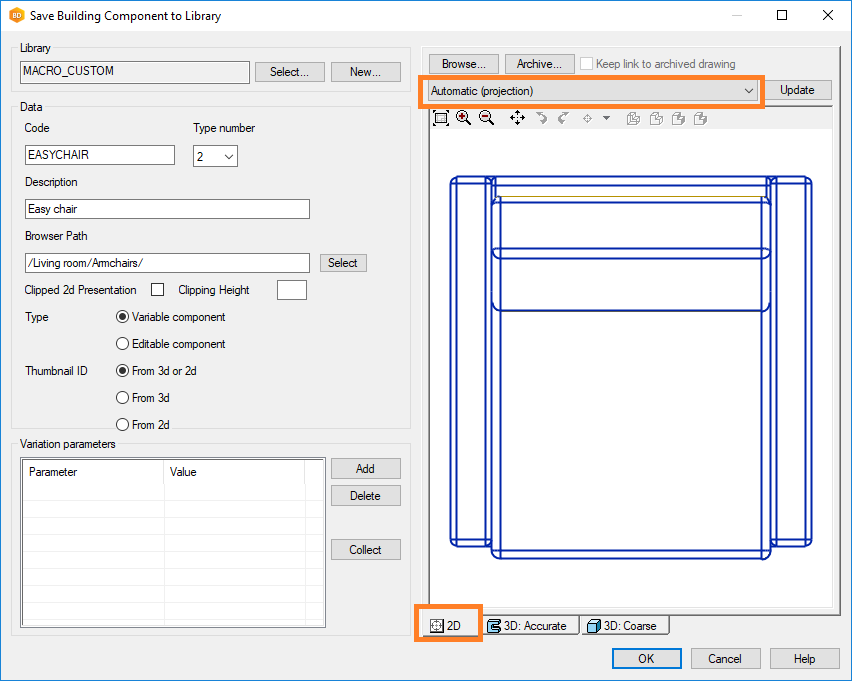852x681 pixels.
Task: Click the Description text field
Action: click(x=167, y=209)
